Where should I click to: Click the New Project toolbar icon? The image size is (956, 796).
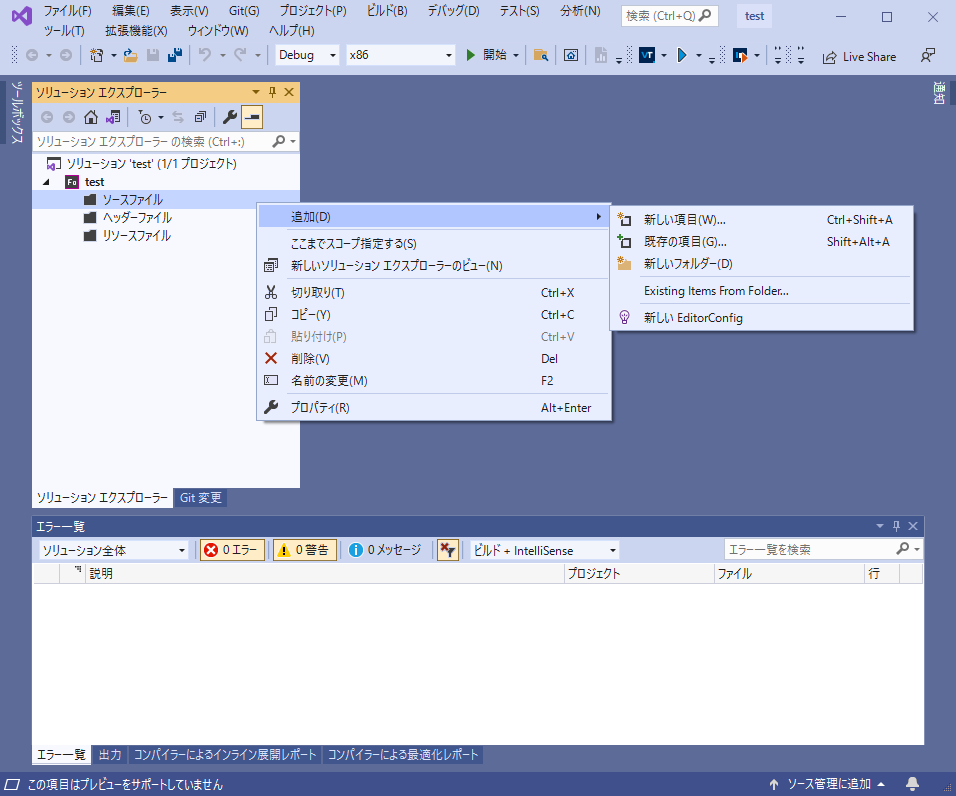pos(96,55)
